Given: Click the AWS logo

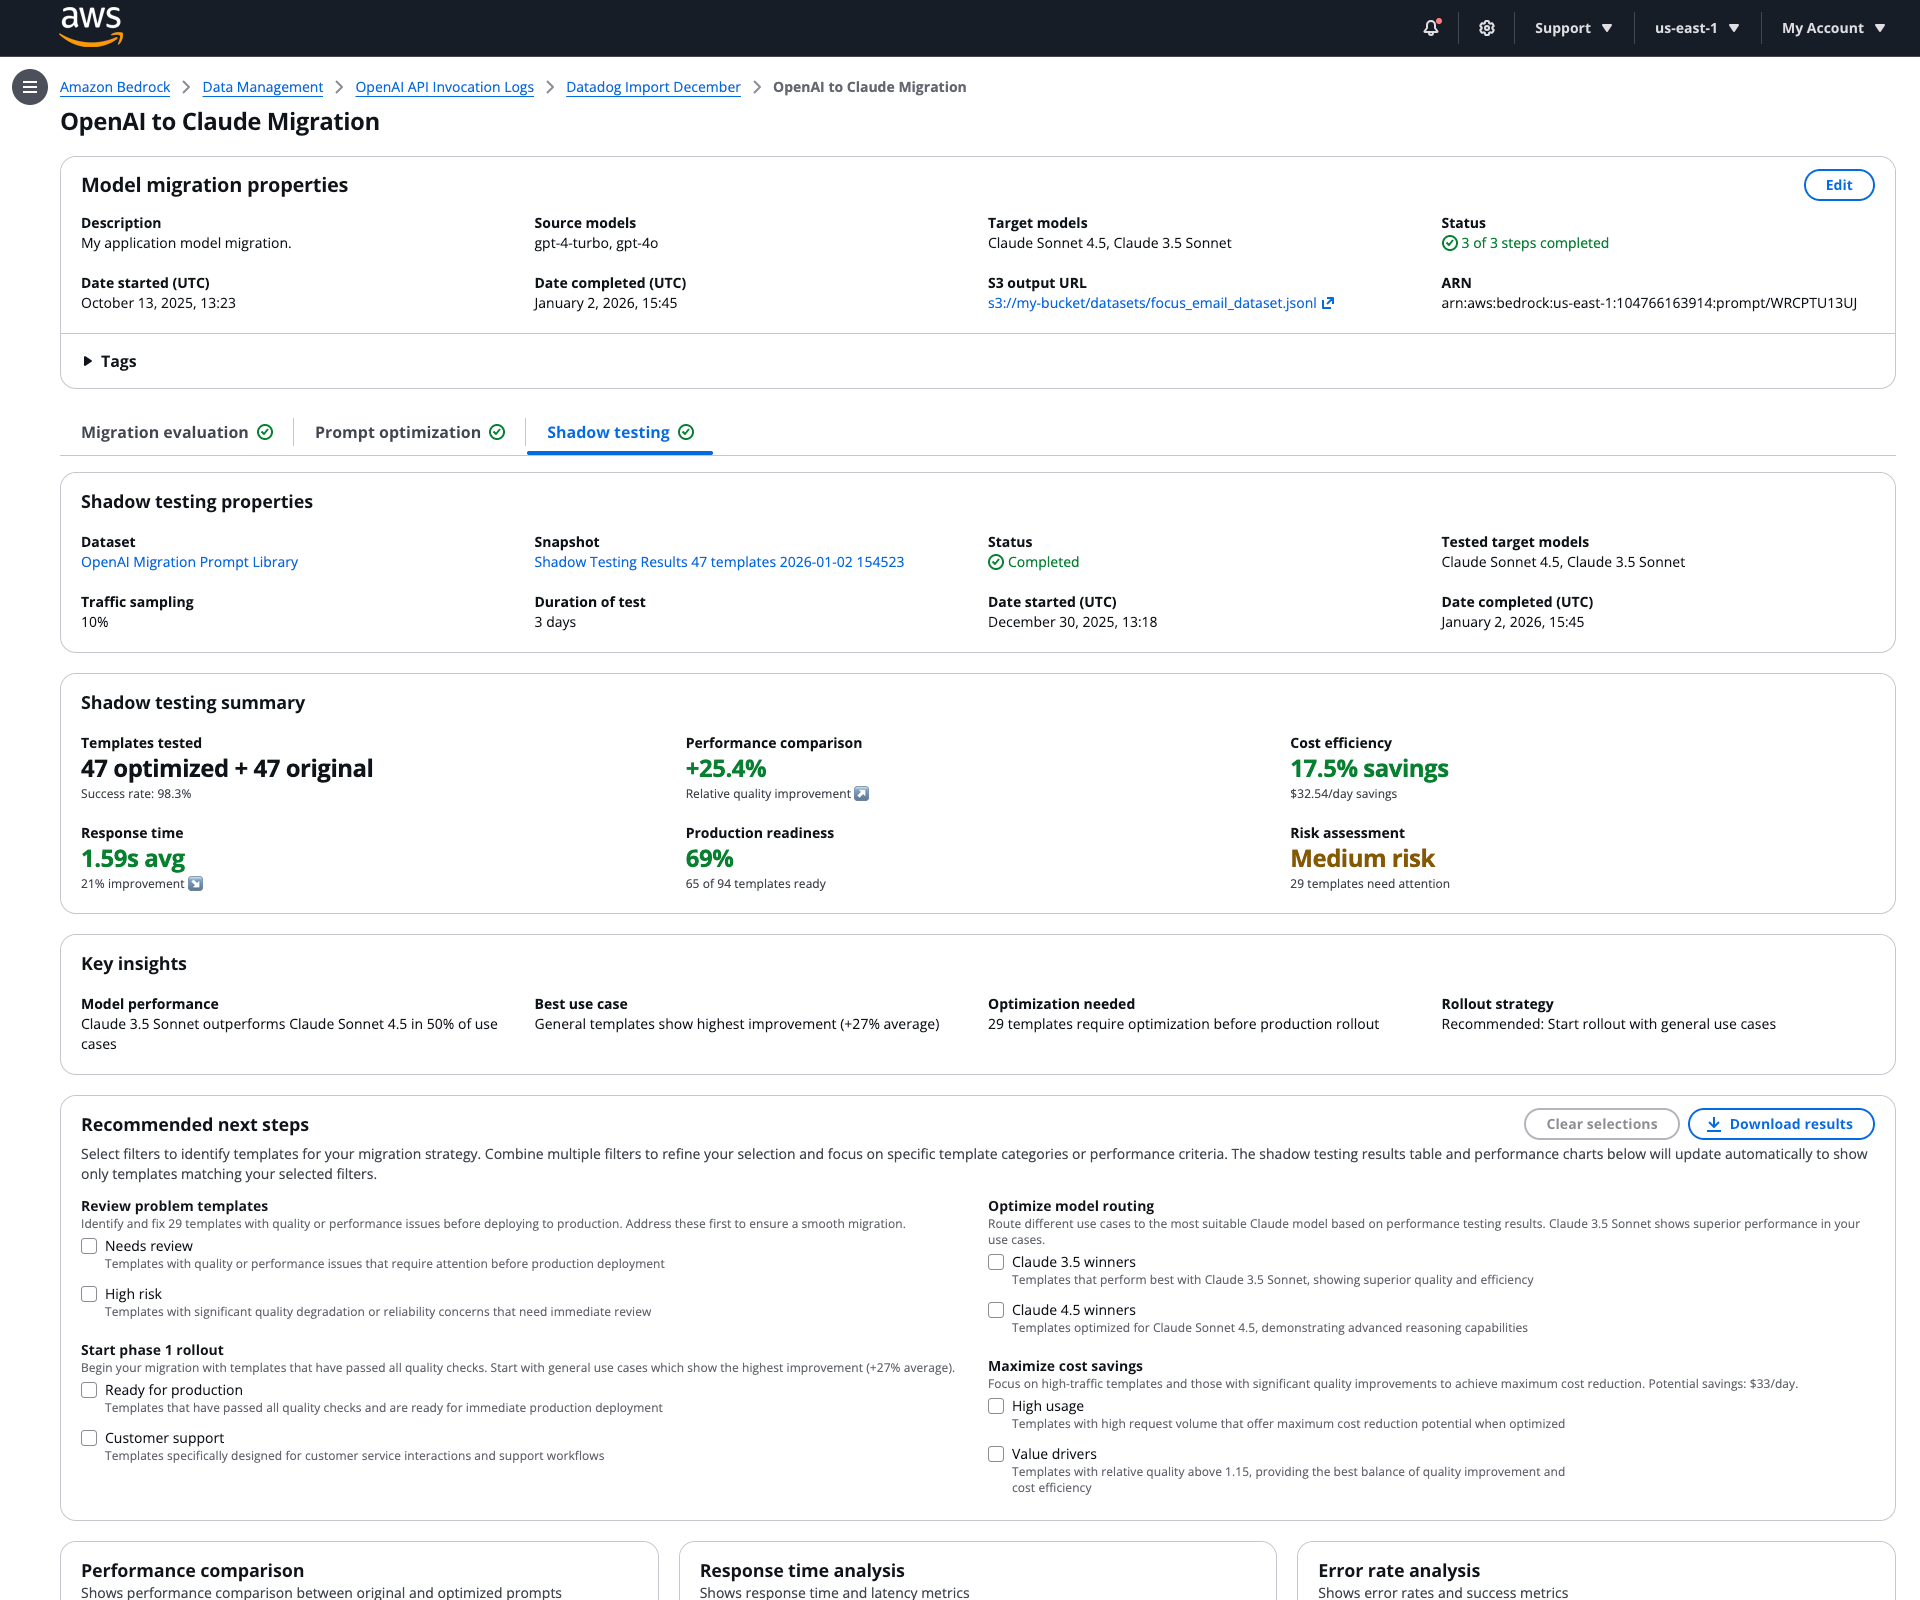Looking at the screenshot, I should 91,27.
